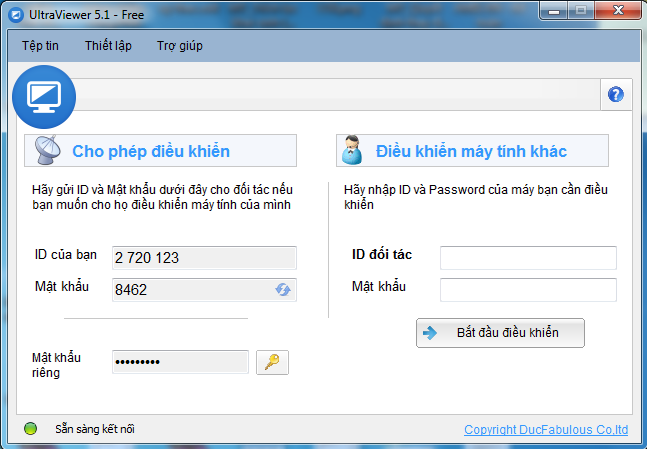
Task: Focus the ID đối tác input field
Action: [528, 258]
